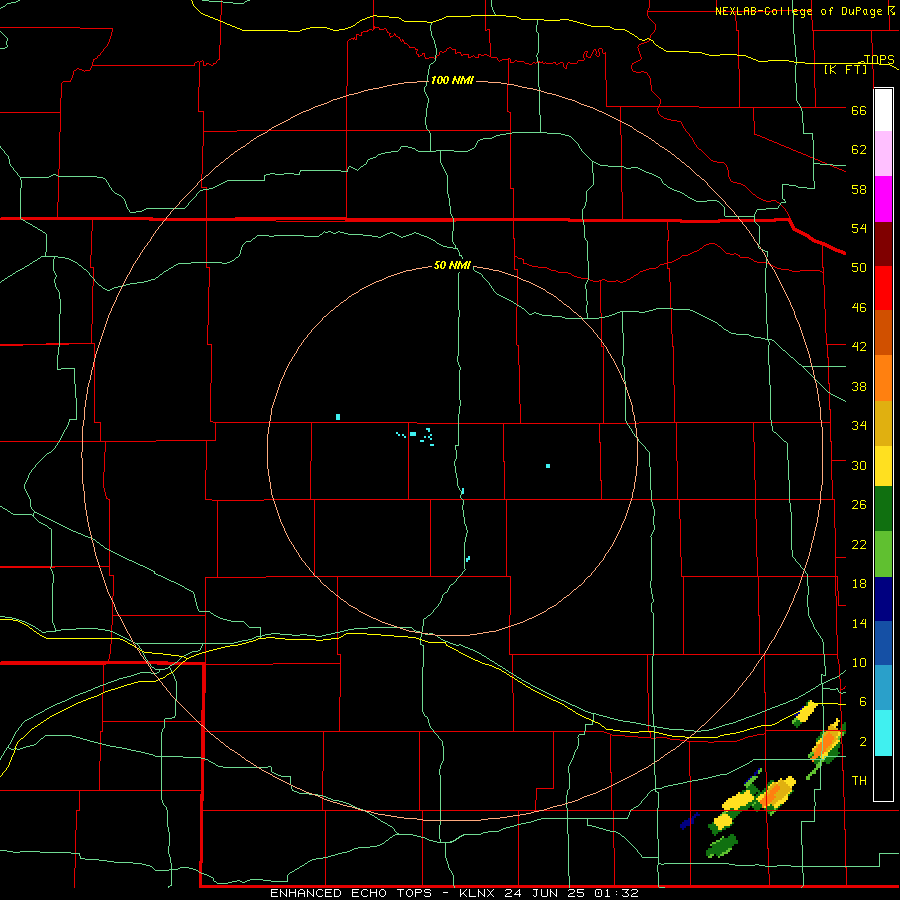The height and width of the screenshot is (900, 900).
Task: Click the 50 legend value
Action: pyautogui.click(x=859, y=268)
